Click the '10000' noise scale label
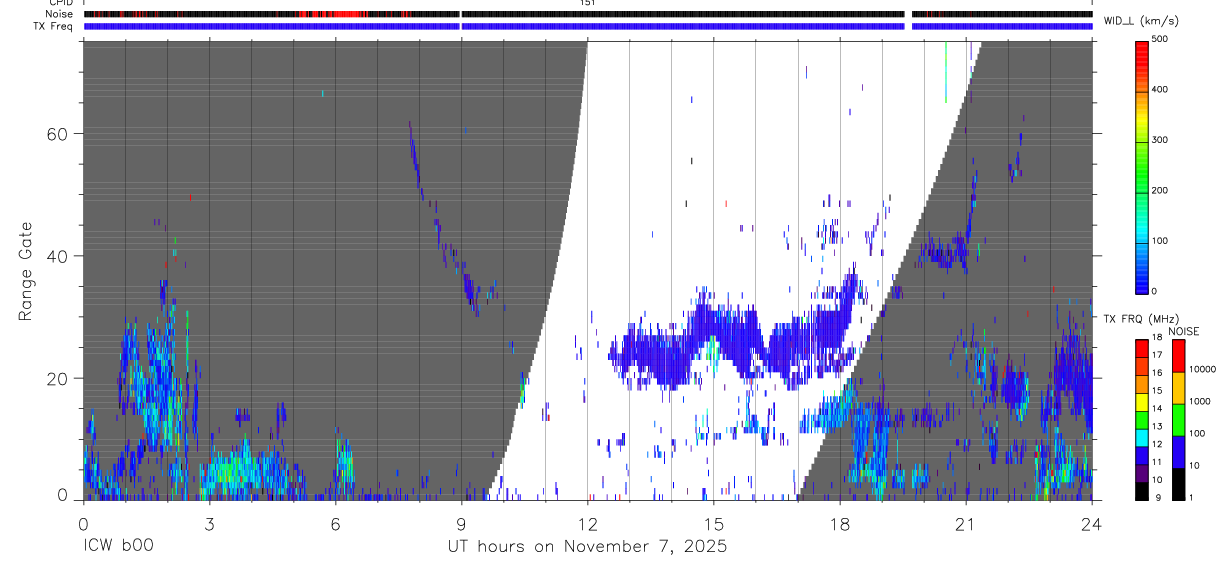 pos(1202,369)
